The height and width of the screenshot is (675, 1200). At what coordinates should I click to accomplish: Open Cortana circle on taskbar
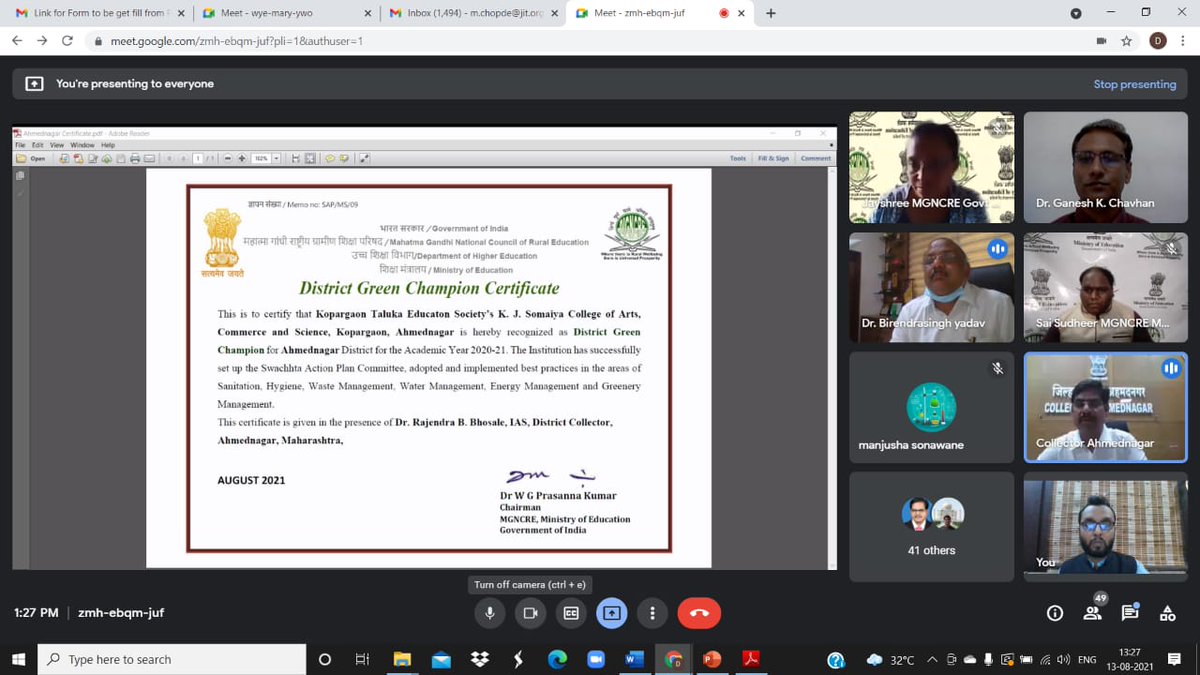pyautogui.click(x=324, y=659)
